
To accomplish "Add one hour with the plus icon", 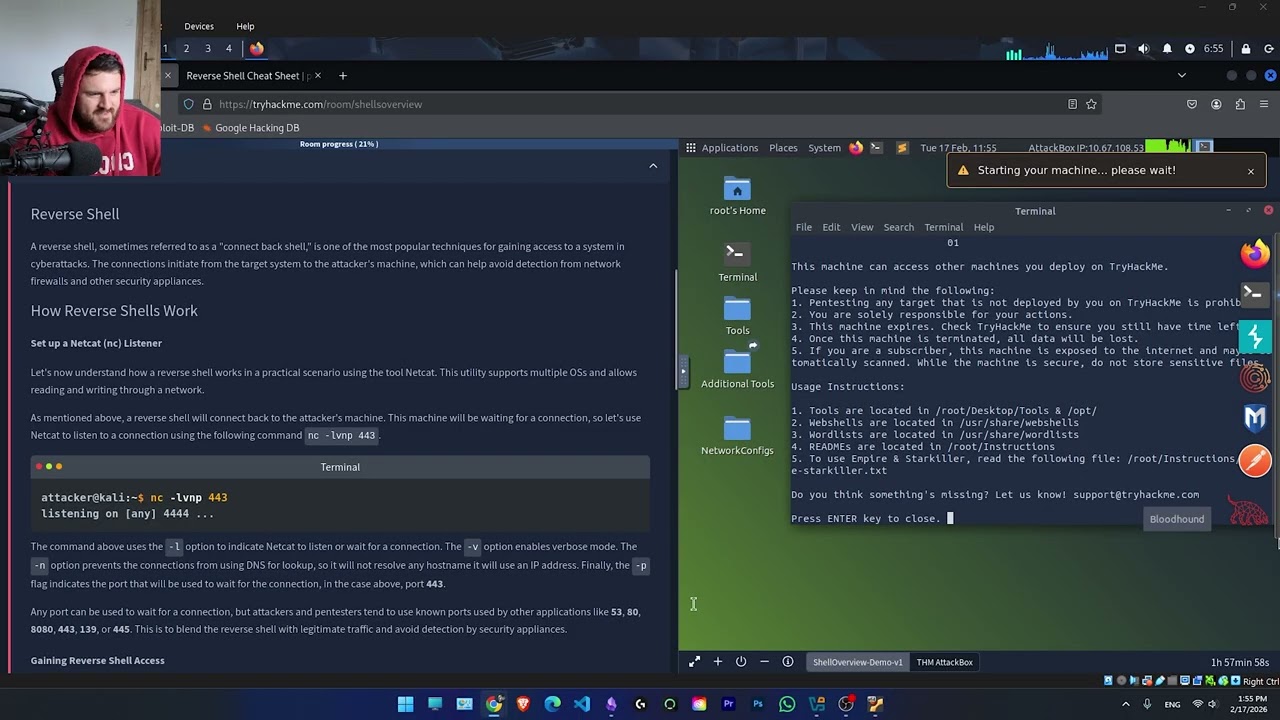I will click(717, 661).
